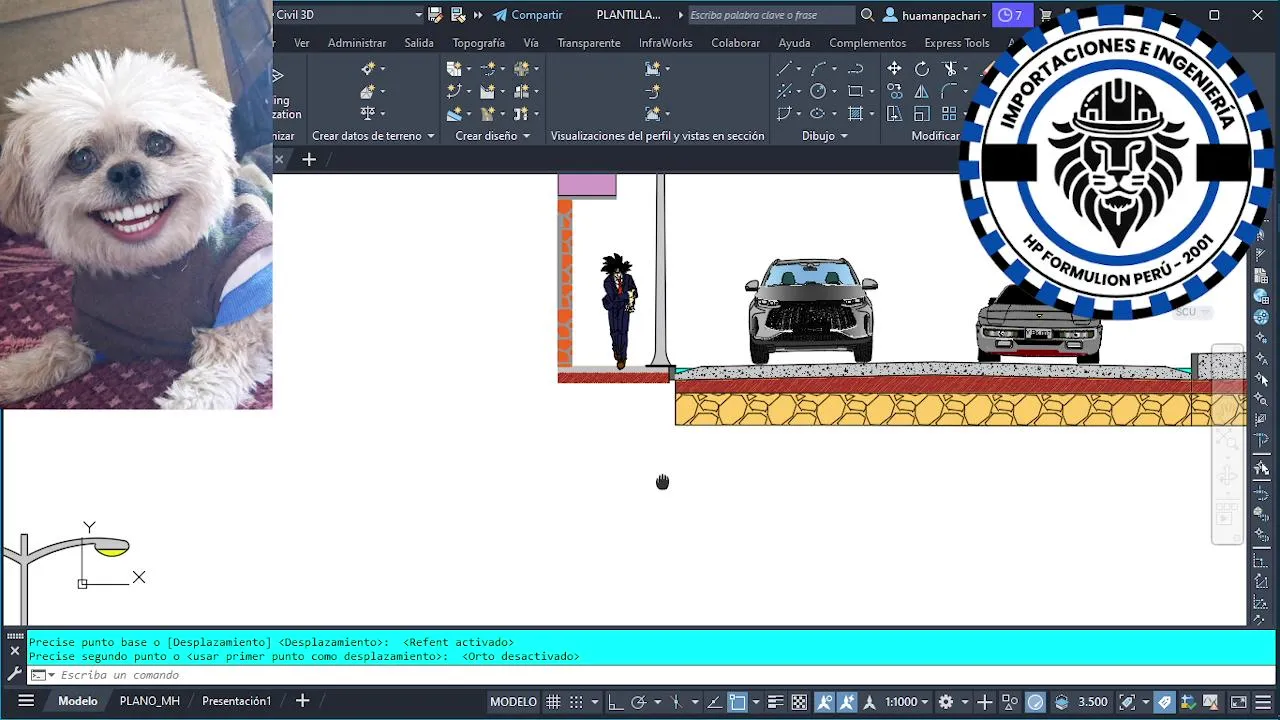The image size is (1280, 720).
Task: Select the Ellipse drawing tool
Action: [x=818, y=113]
